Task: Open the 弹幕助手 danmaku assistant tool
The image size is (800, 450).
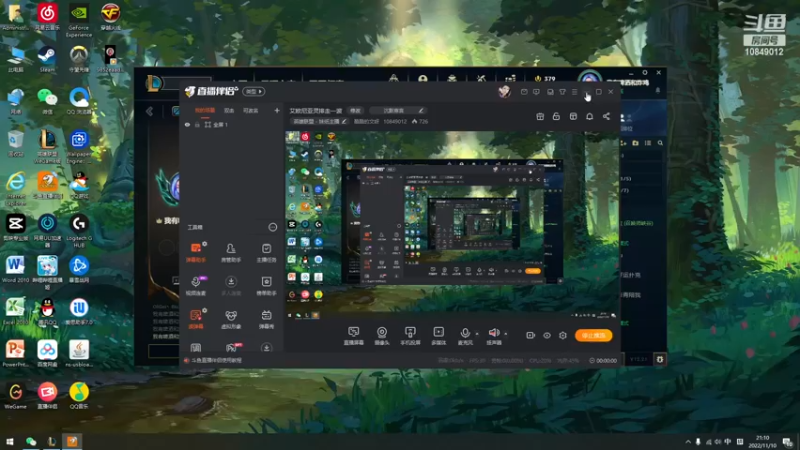Action: coord(196,253)
